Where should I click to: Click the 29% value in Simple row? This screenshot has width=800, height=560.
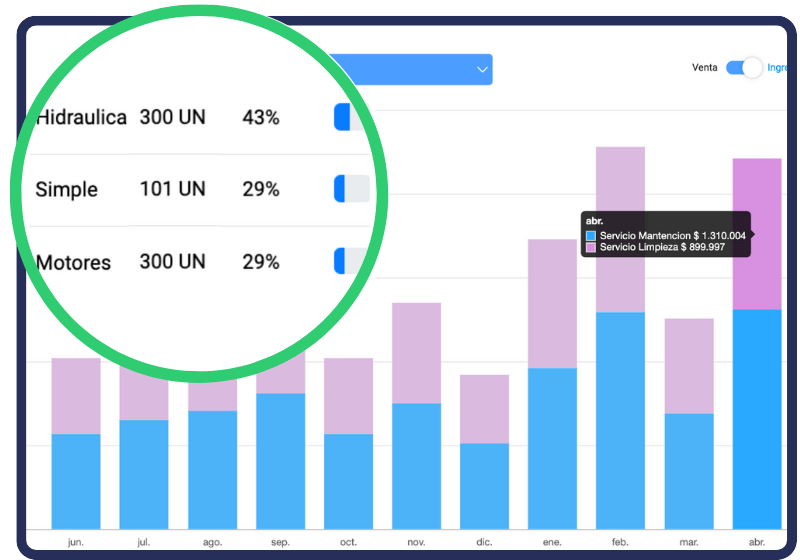coord(261,189)
